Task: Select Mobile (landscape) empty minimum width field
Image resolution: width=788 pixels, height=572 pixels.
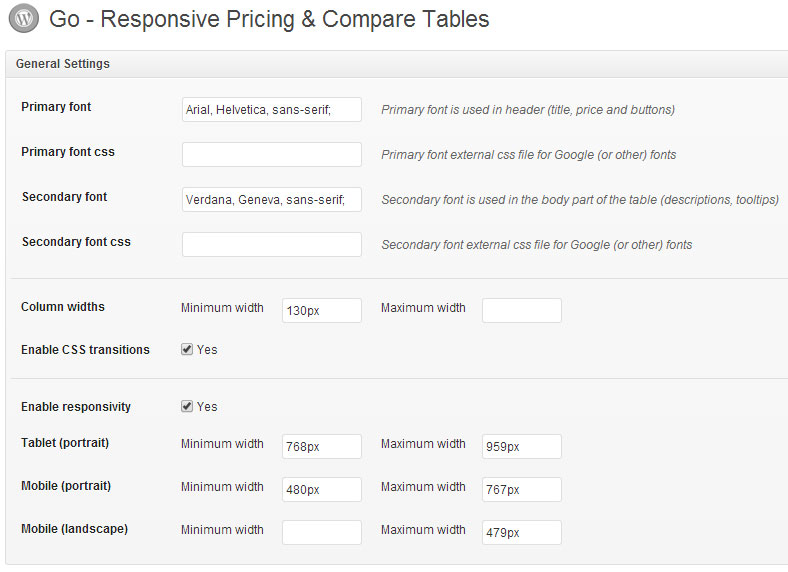Action: click(x=322, y=532)
